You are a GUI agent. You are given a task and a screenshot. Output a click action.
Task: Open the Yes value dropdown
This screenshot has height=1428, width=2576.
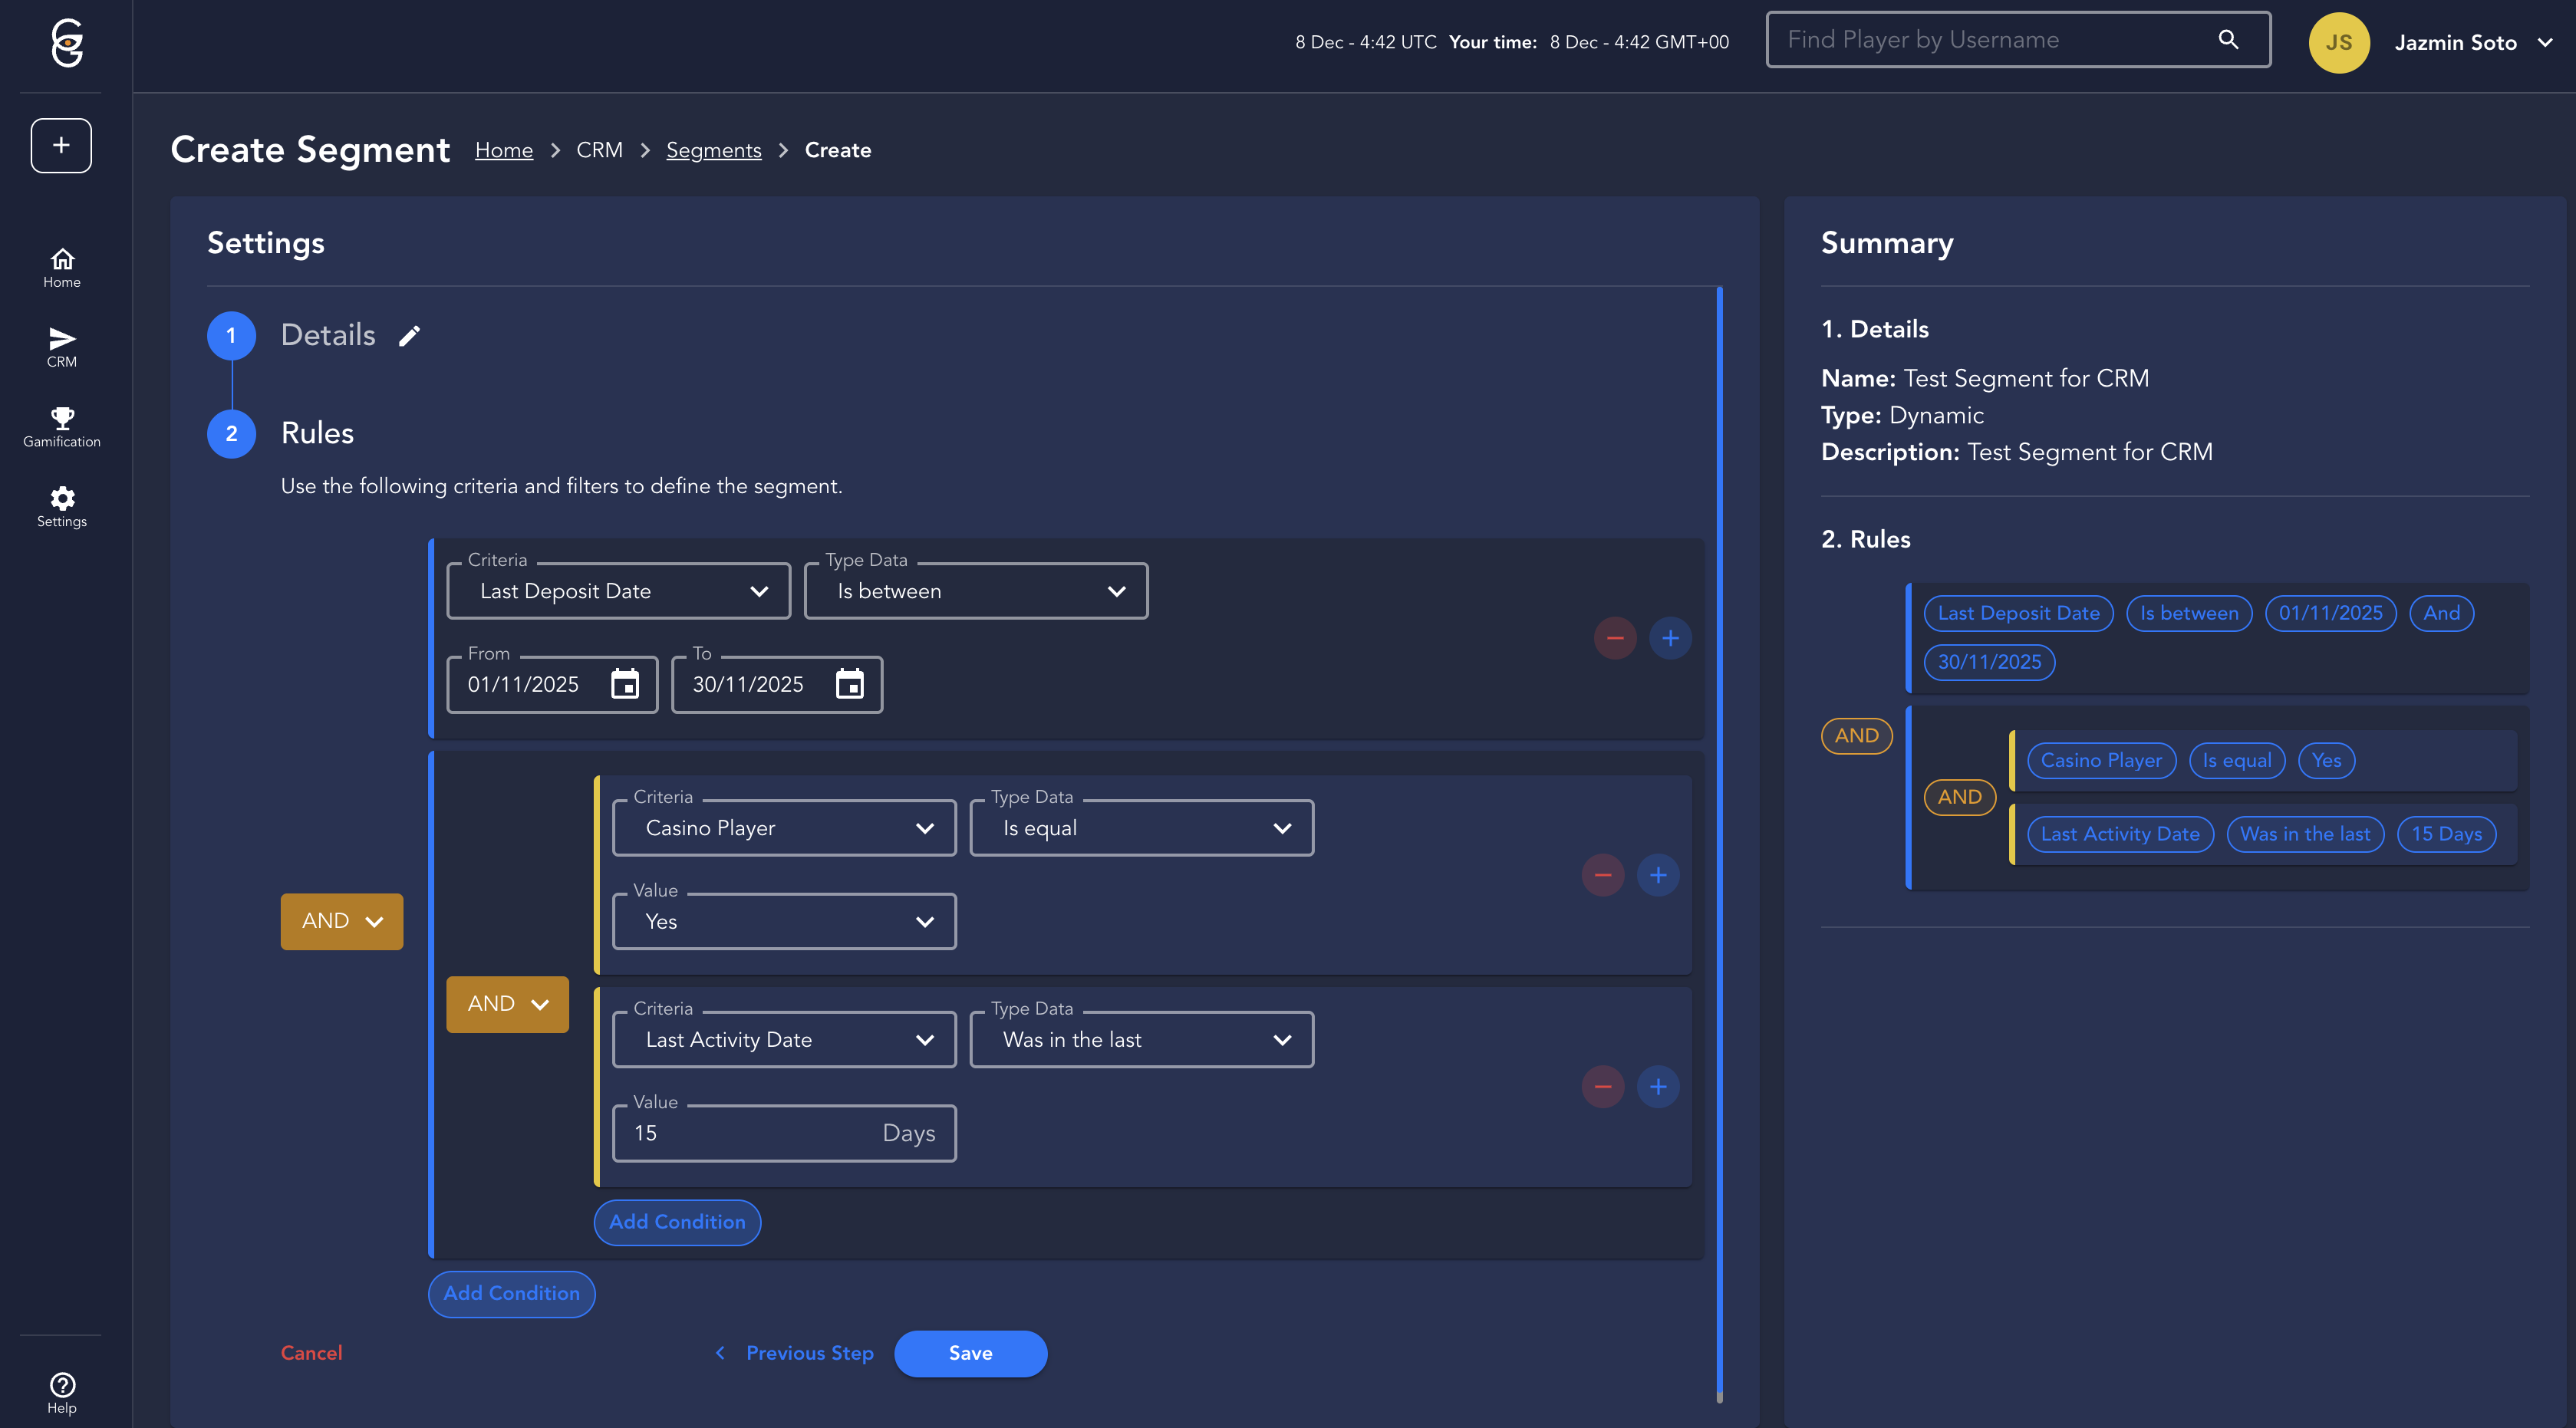coord(784,921)
